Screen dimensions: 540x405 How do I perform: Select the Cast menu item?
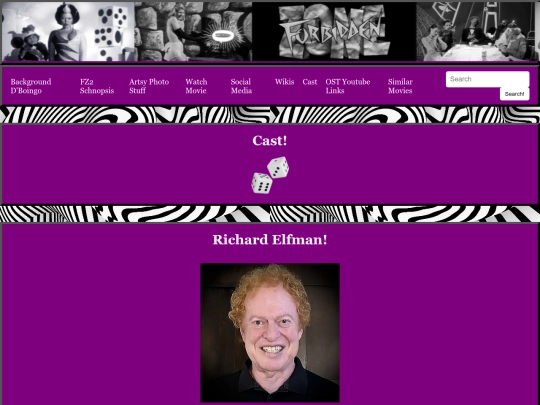pyautogui.click(x=310, y=82)
